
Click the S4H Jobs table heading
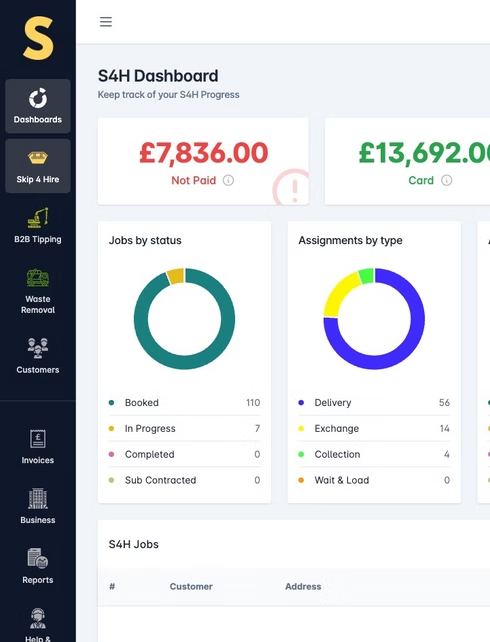coord(133,544)
